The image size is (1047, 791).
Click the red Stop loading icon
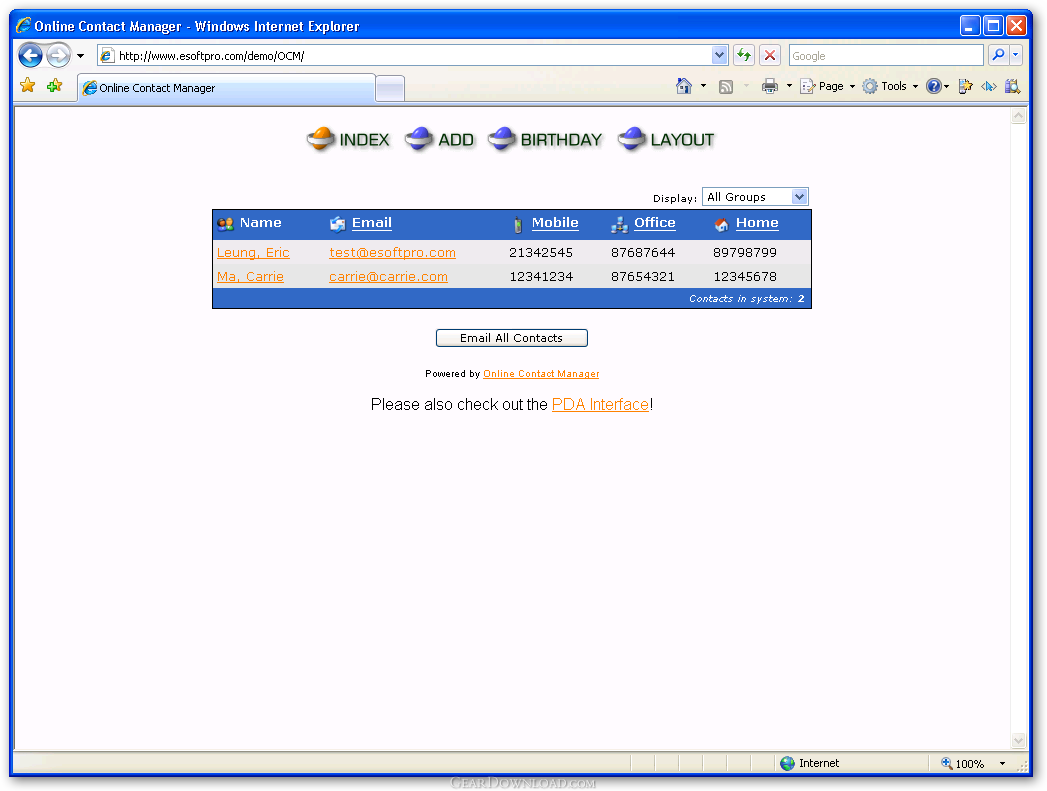[x=770, y=55]
